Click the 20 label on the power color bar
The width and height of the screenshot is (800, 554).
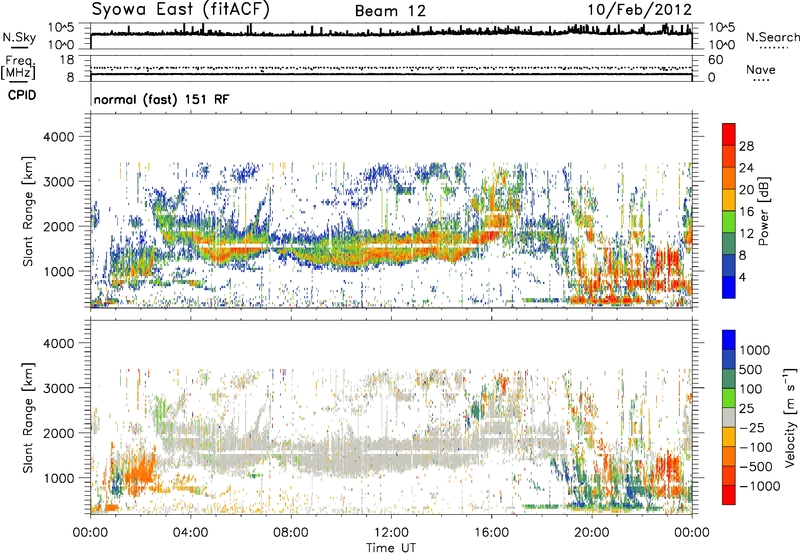[746, 190]
